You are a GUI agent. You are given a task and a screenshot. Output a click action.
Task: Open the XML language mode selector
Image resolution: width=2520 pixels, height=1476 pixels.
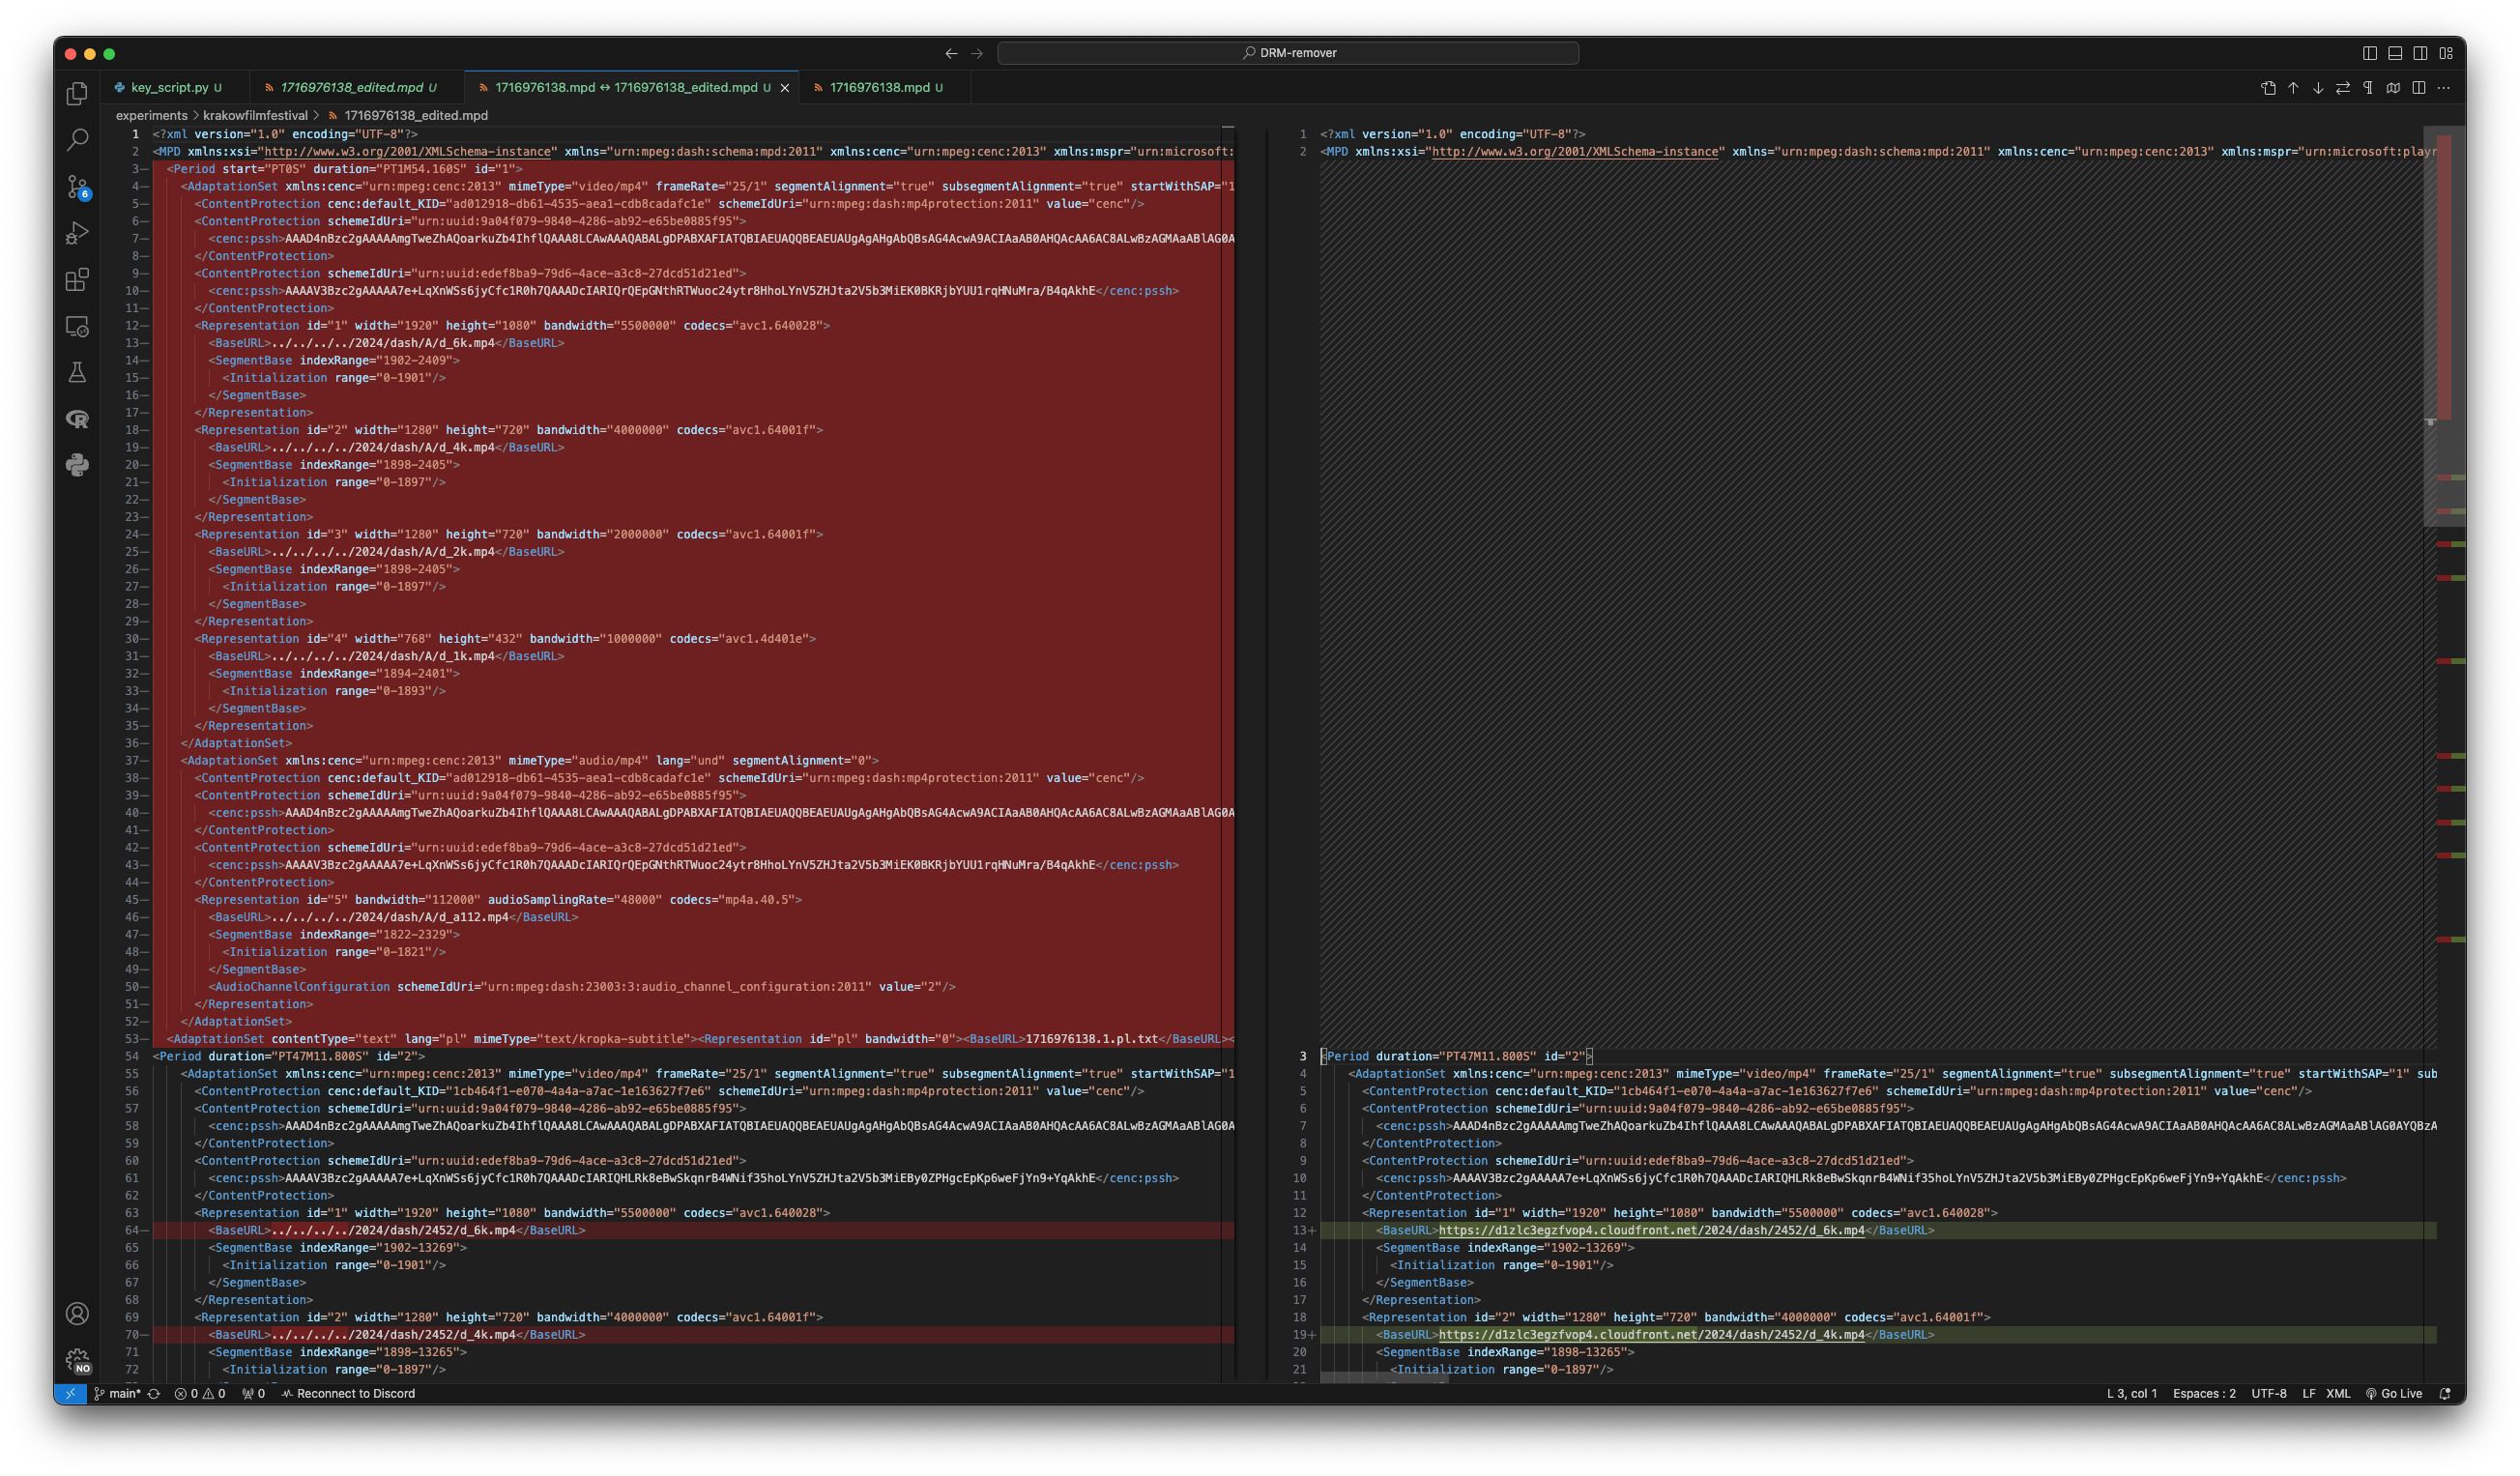[2338, 1393]
